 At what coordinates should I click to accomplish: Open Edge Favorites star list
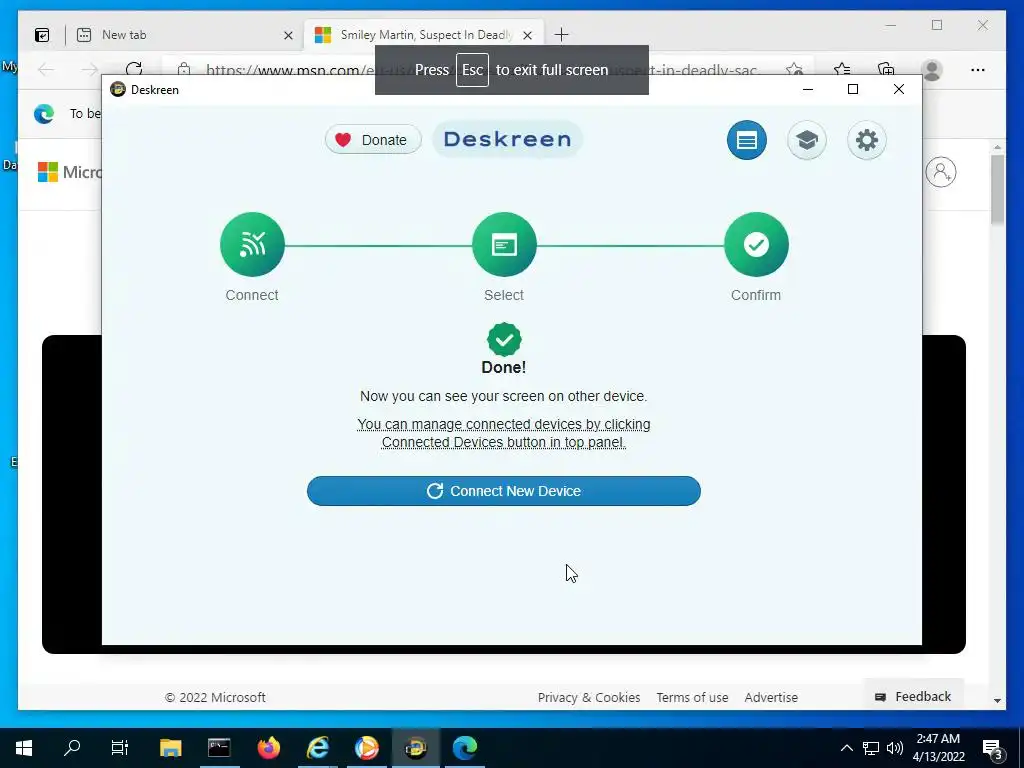[x=842, y=69]
